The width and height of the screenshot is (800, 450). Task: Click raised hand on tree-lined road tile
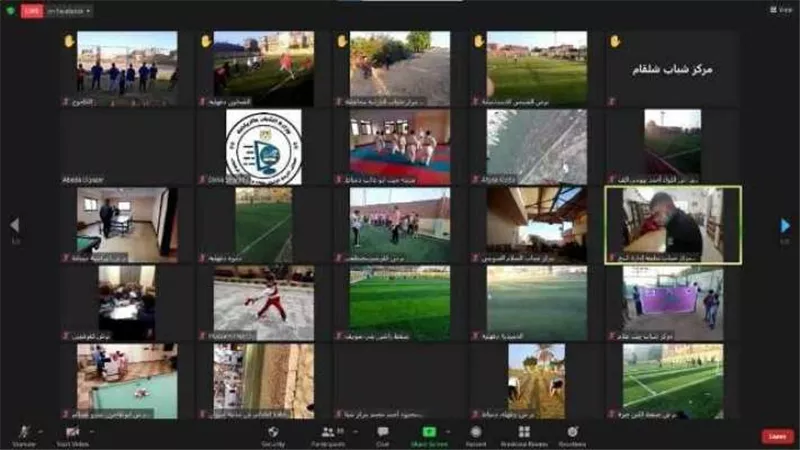coord(342,40)
